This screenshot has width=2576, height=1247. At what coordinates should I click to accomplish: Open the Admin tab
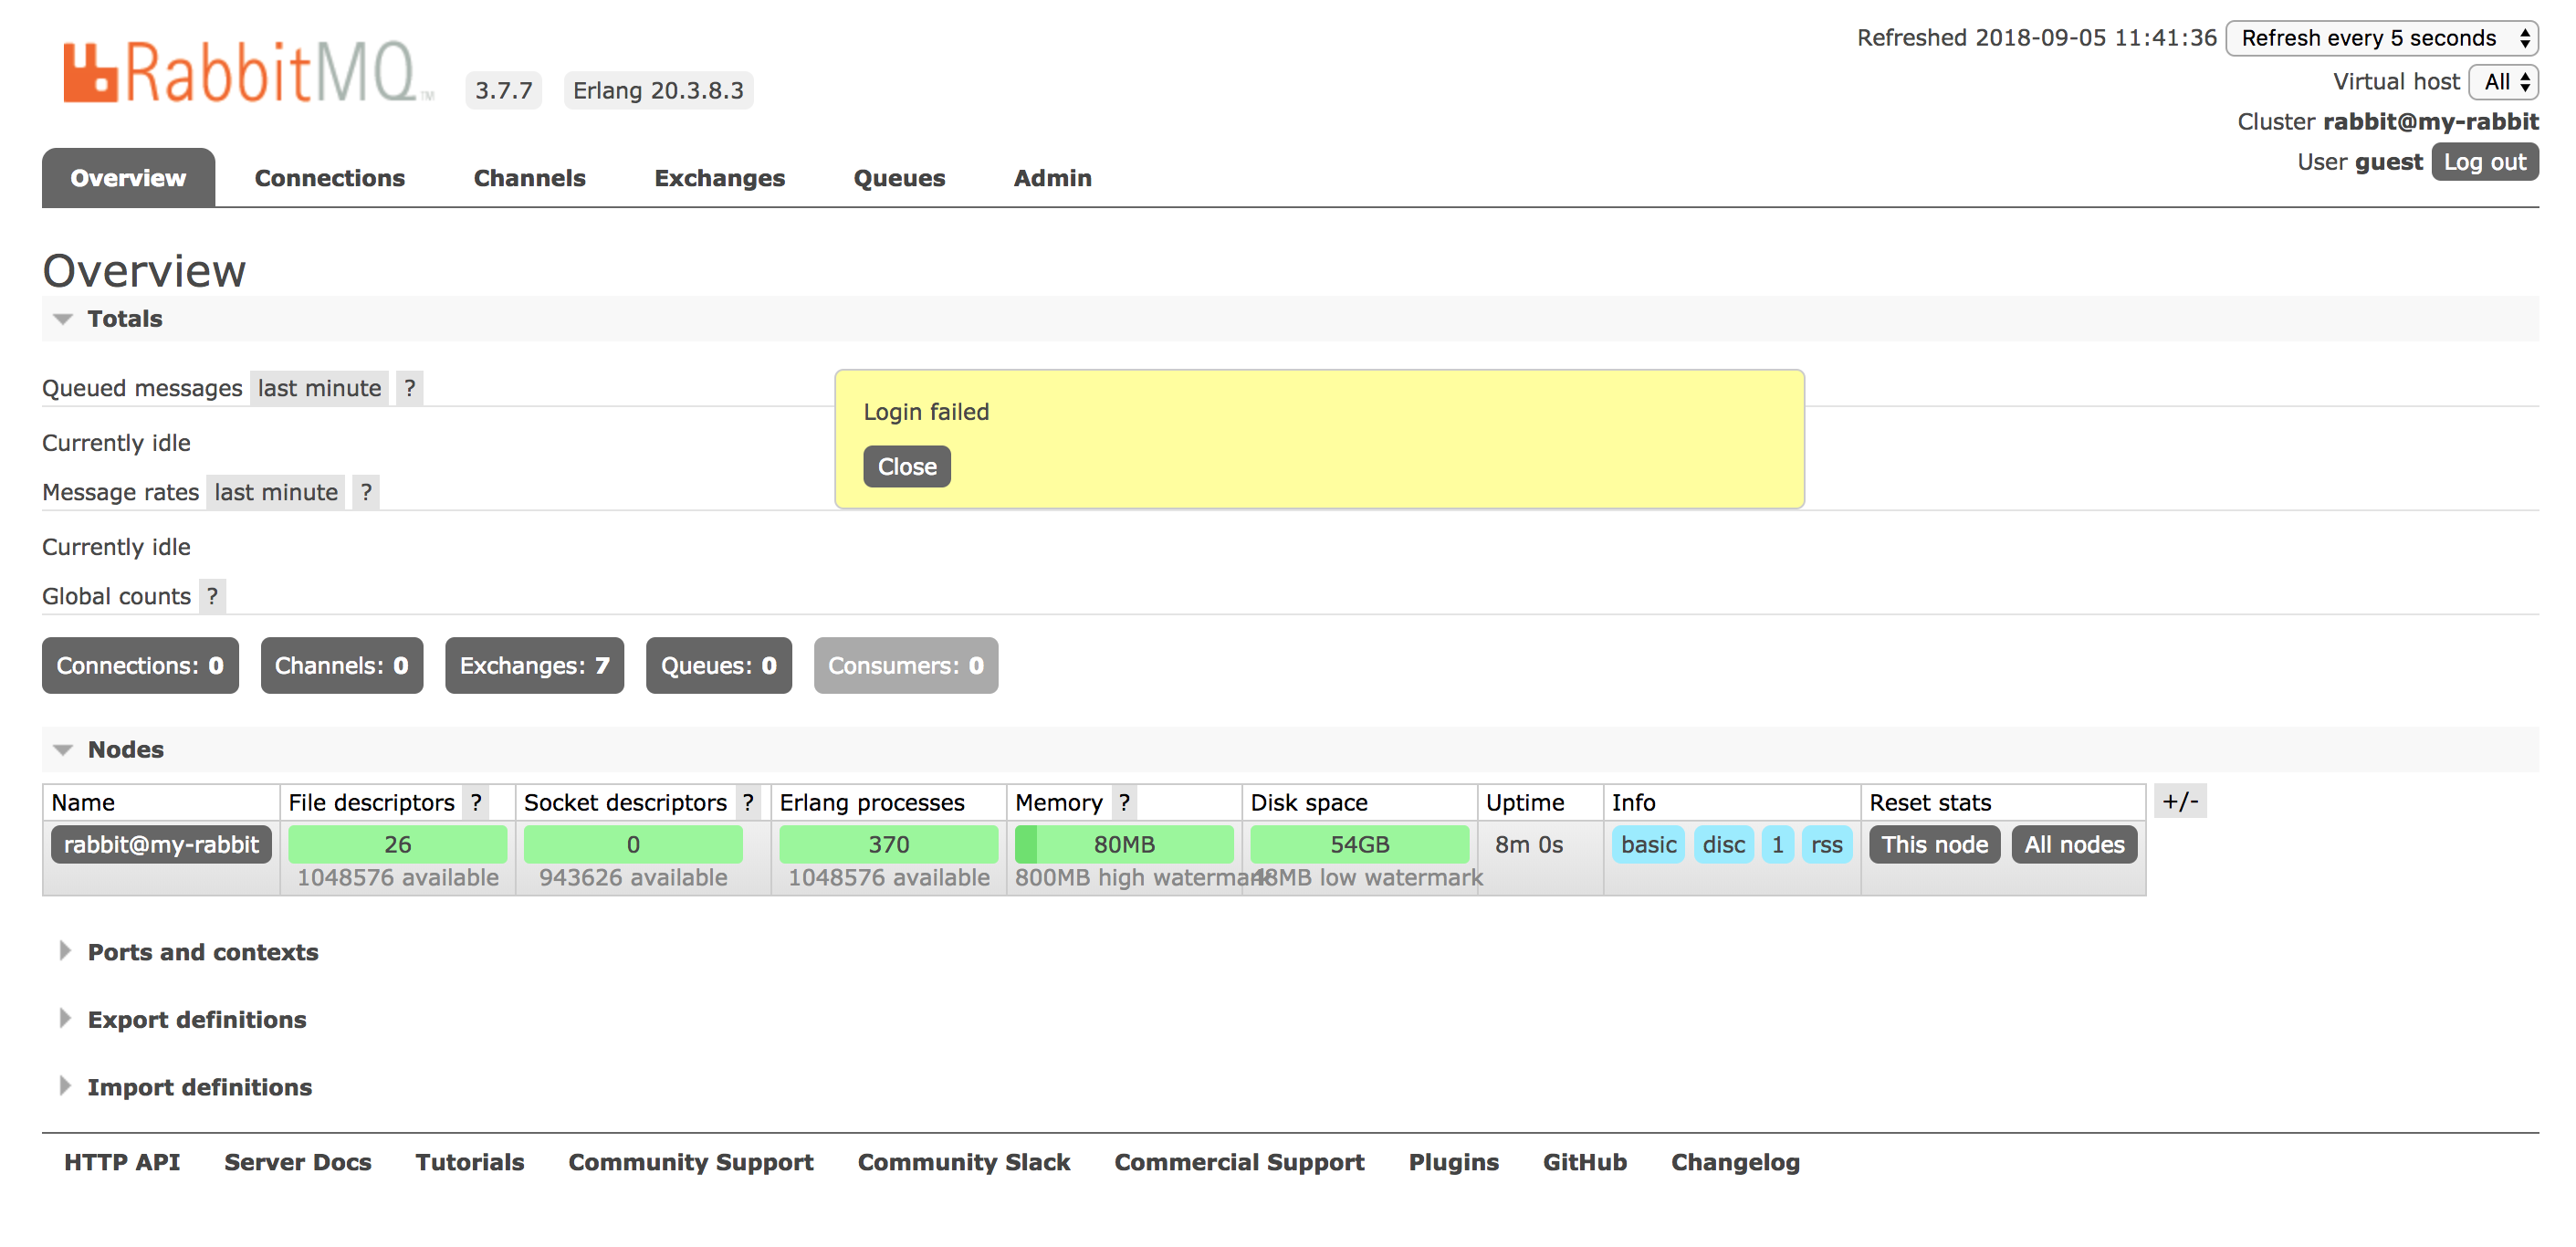point(1052,178)
